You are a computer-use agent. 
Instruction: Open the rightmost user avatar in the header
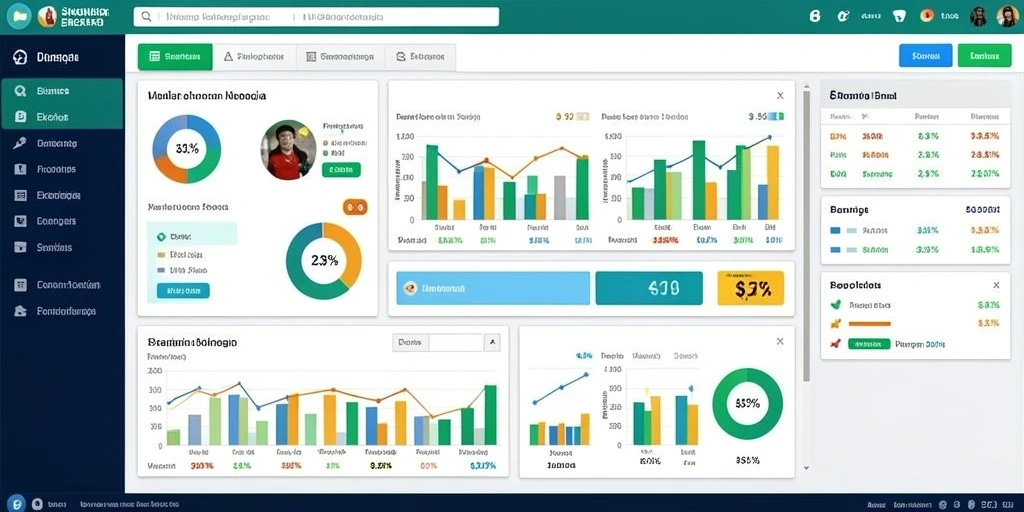tap(1007, 16)
